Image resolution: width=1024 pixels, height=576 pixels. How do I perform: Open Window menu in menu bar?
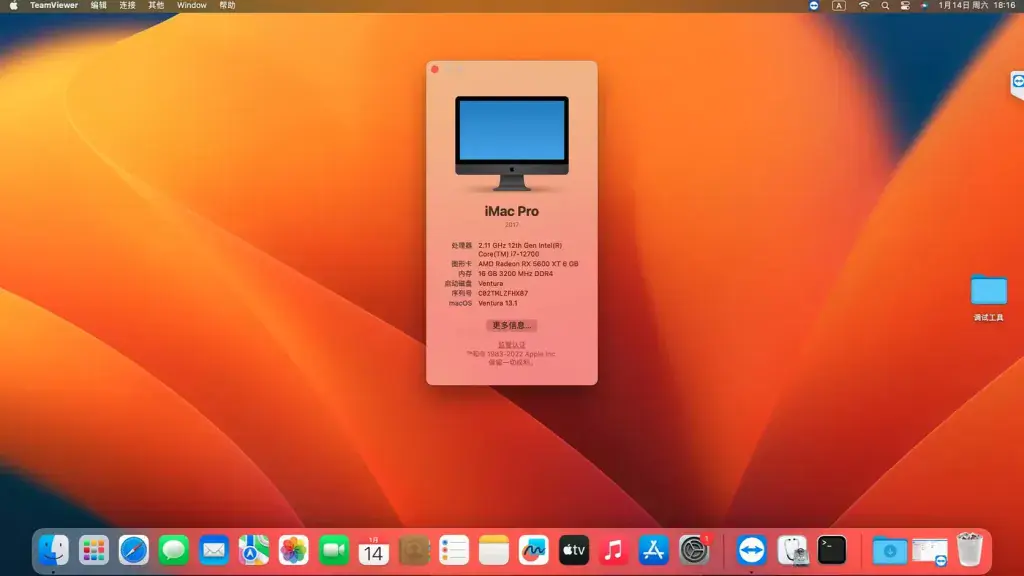pos(191,5)
